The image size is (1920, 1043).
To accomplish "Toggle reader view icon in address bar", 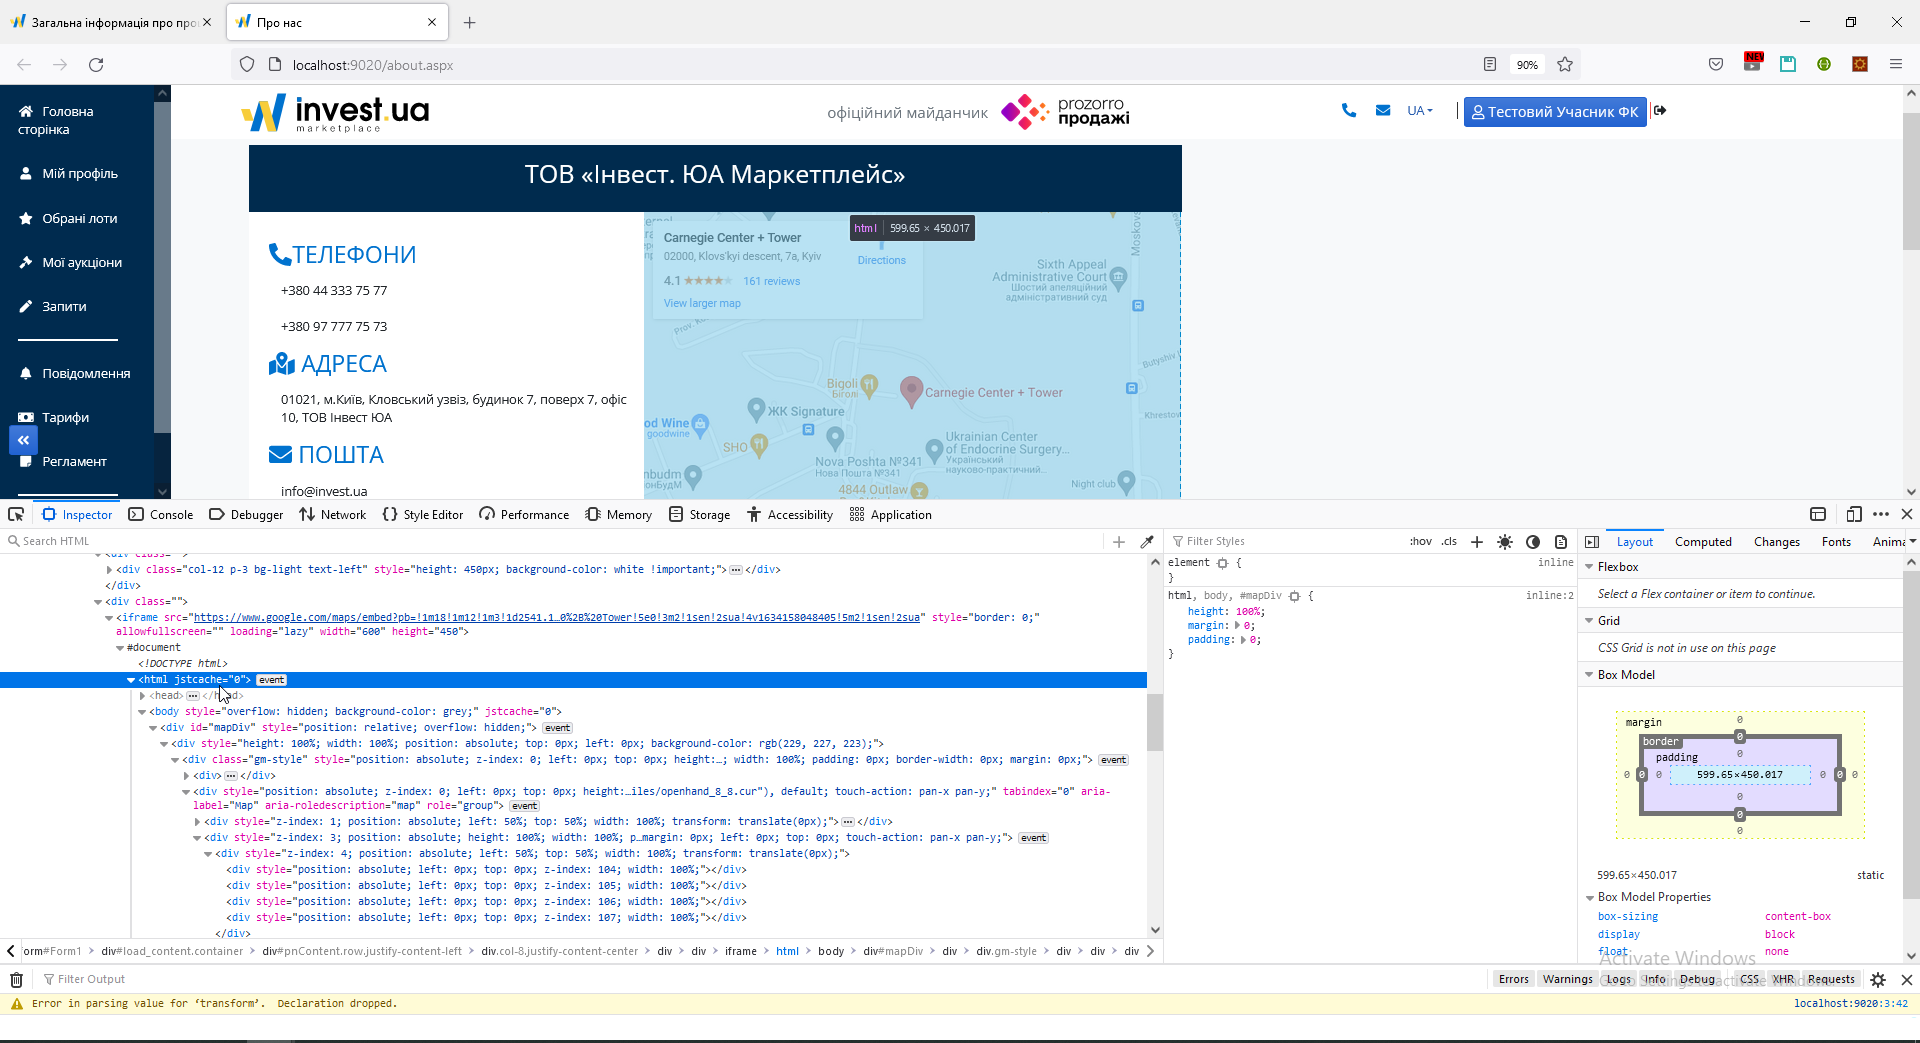I will pyautogui.click(x=1490, y=65).
